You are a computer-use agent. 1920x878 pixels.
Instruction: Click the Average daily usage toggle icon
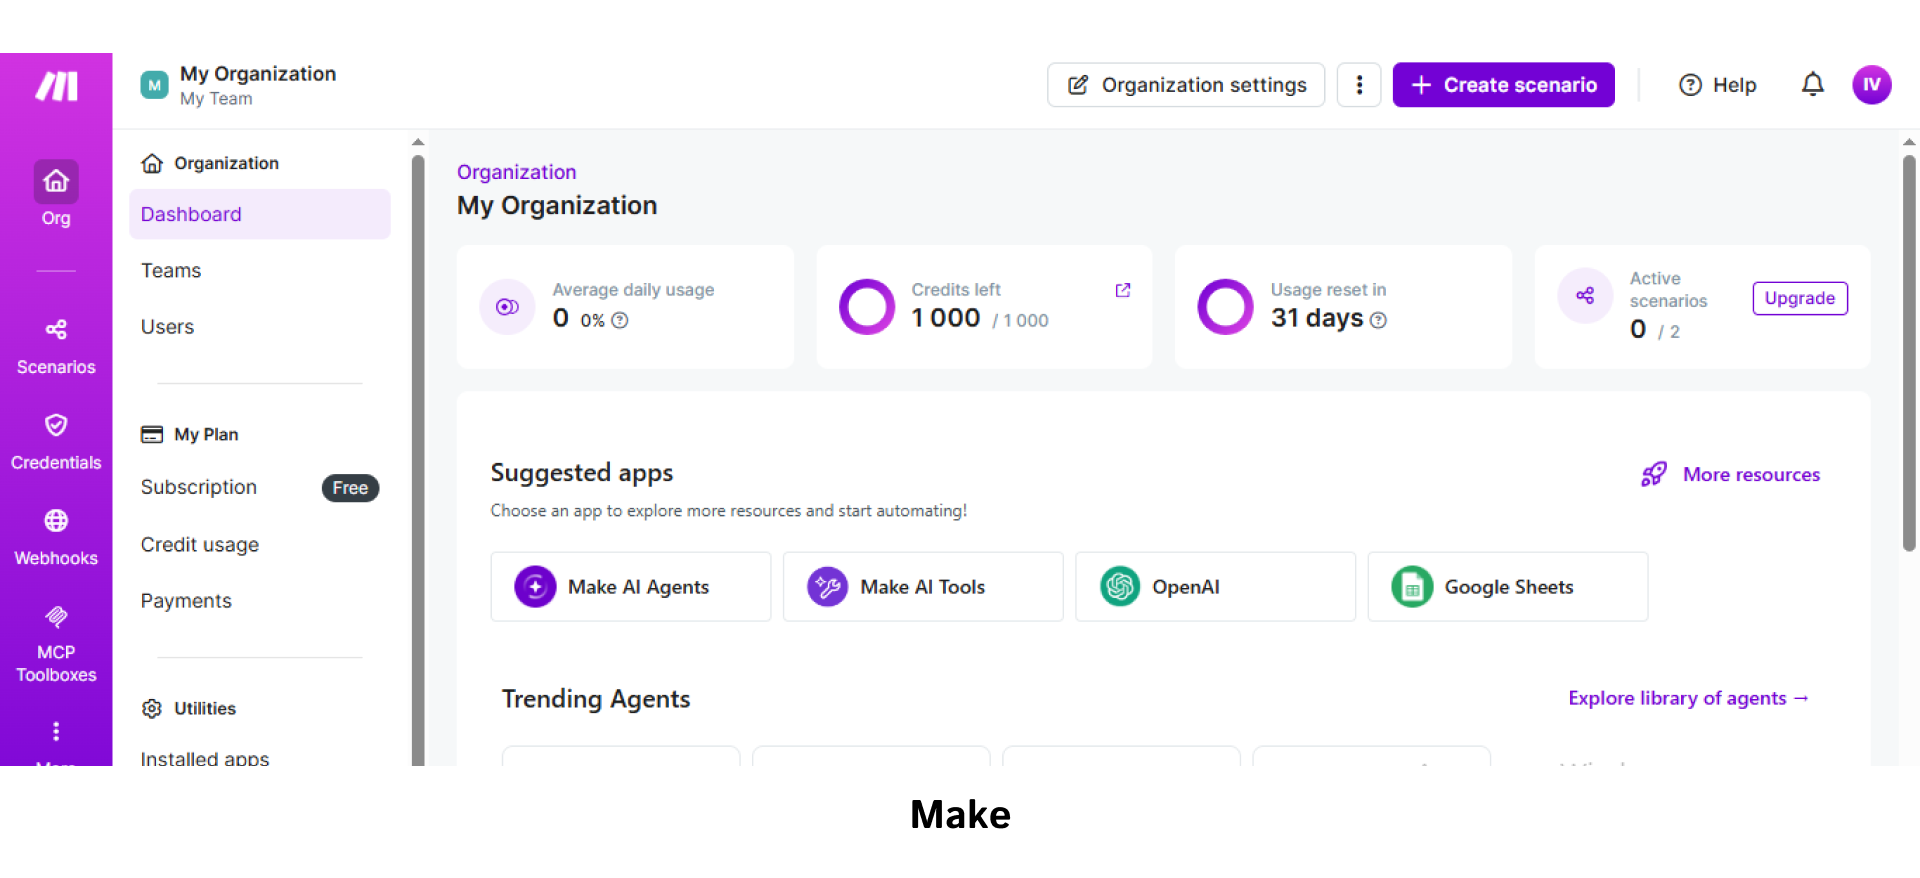click(x=507, y=307)
